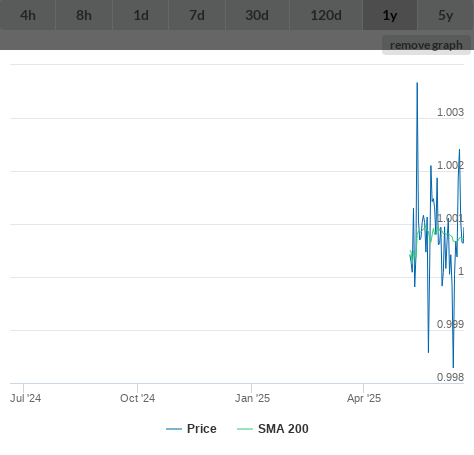Click the 0.998 y-axis label
Screen dimensions: 474x455
(450, 377)
